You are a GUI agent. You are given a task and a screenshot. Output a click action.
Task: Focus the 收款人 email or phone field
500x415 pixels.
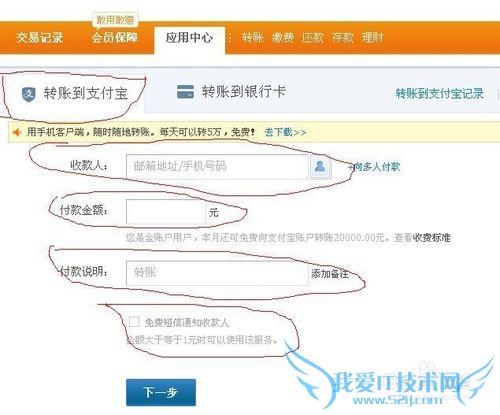217,166
